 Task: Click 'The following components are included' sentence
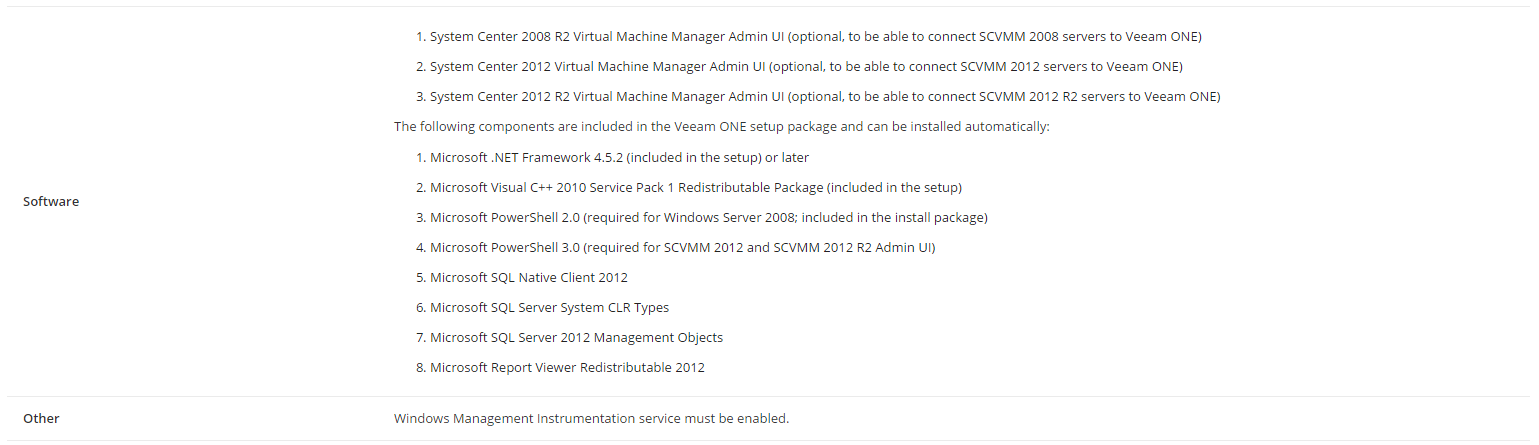(x=721, y=127)
